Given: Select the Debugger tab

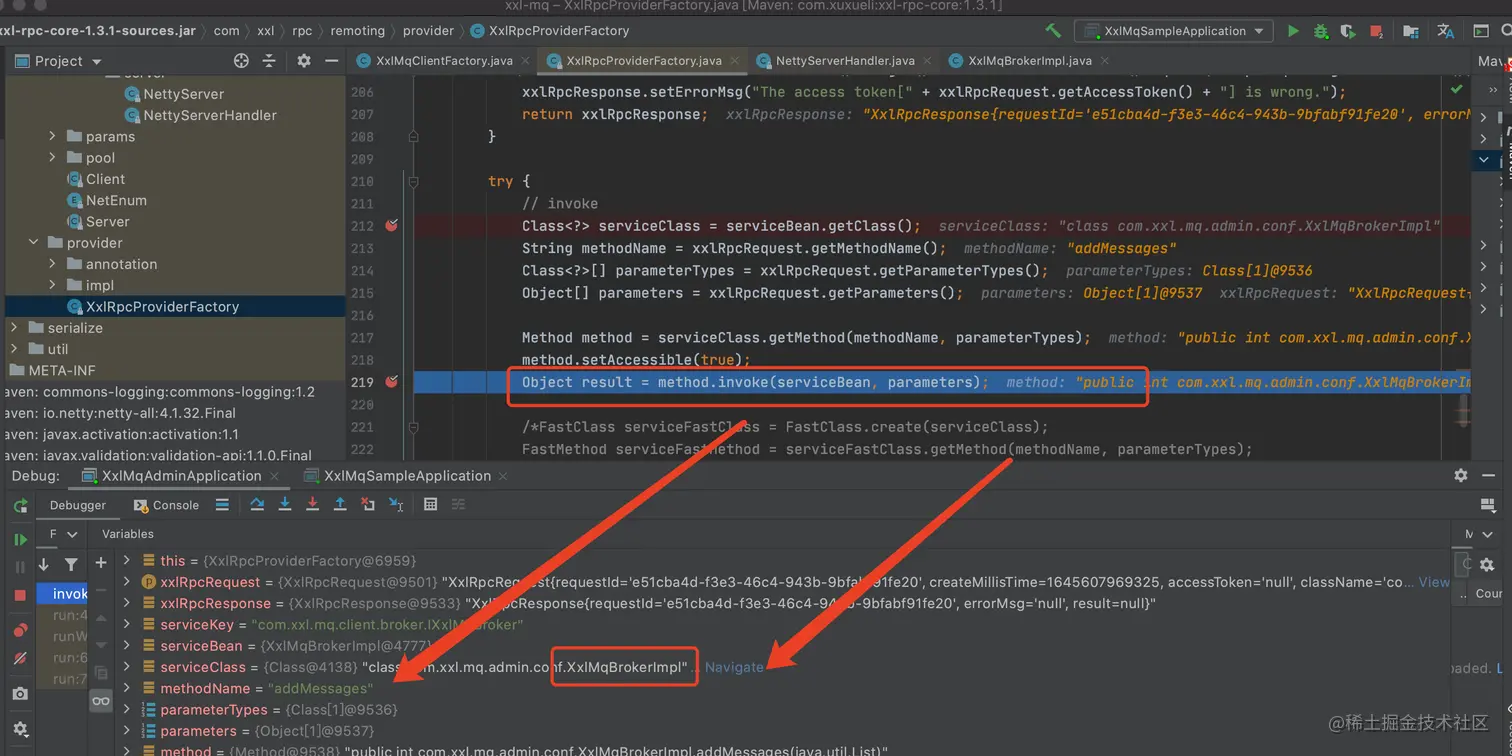Looking at the screenshot, I should pos(78,505).
